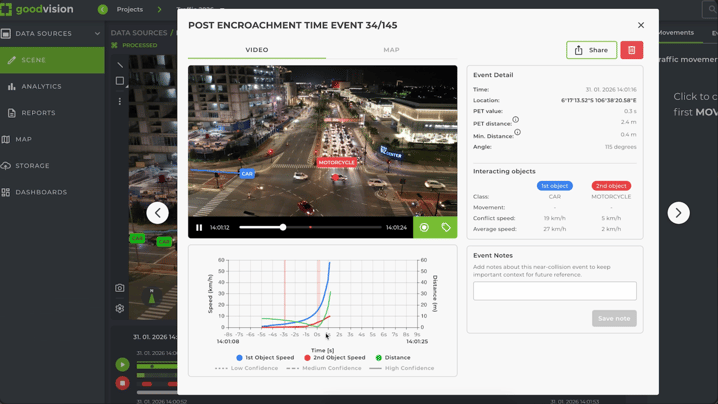Click DATA SOURCES breadcrumb in background header
This screenshot has height=404, width=718.
click(139, 33)
